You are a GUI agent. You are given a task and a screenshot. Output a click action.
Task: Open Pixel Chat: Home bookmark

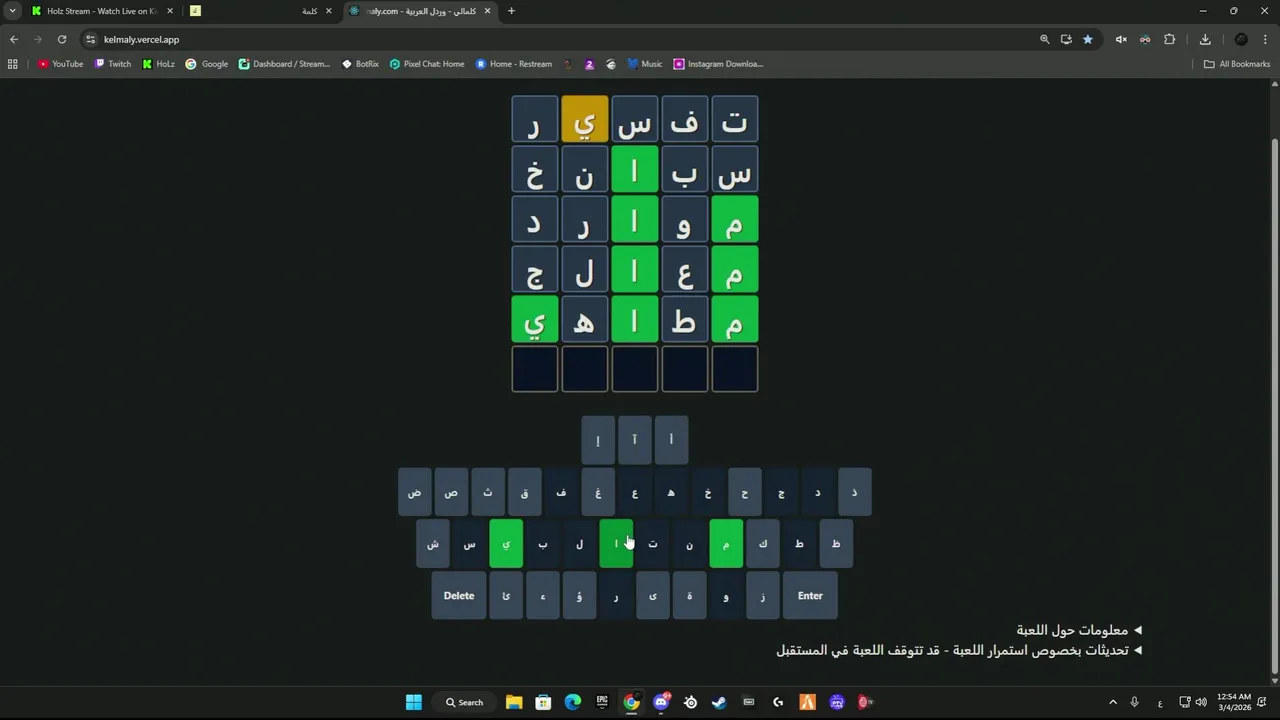coord(427,64)
